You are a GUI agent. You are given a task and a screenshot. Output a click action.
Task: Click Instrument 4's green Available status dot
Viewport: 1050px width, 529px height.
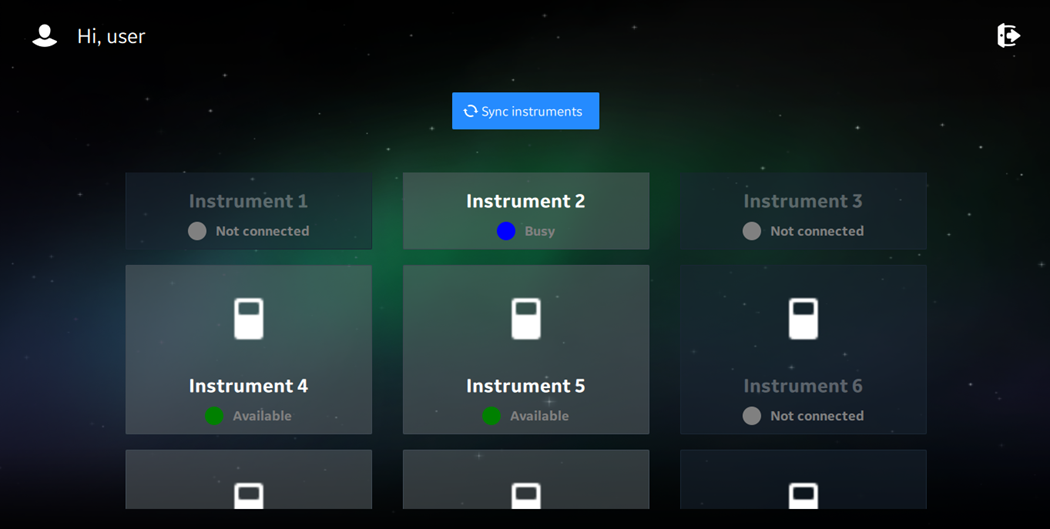pyautogui.click(x=214, y=416)
